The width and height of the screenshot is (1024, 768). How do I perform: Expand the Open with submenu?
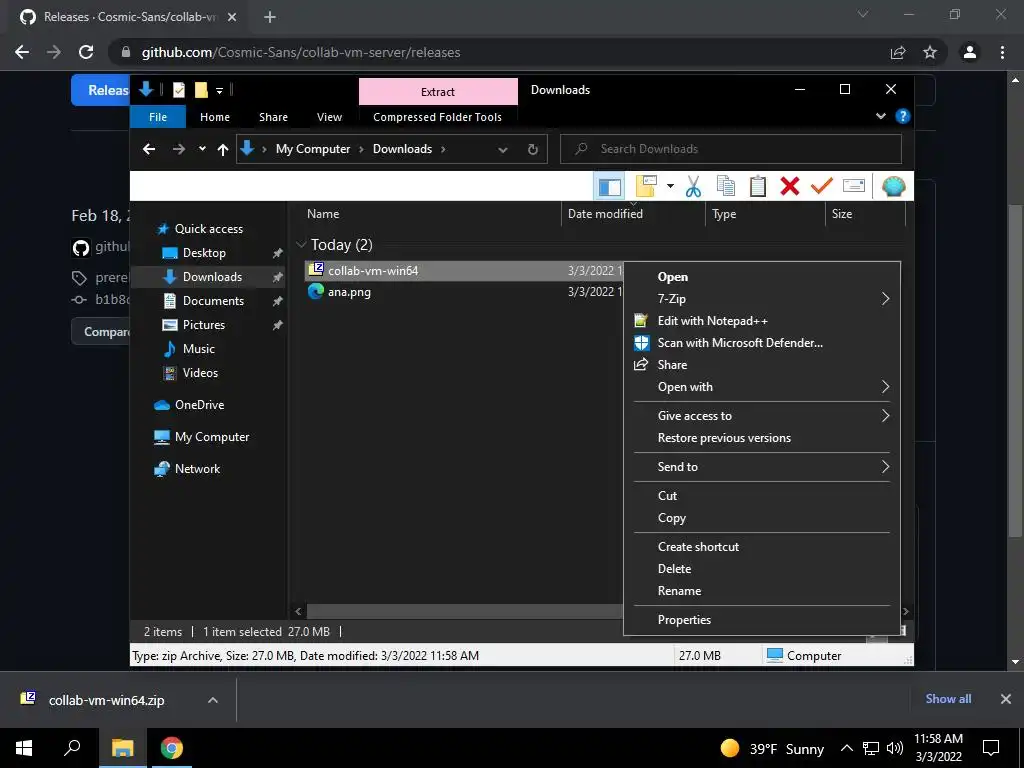tap(761, 387)
